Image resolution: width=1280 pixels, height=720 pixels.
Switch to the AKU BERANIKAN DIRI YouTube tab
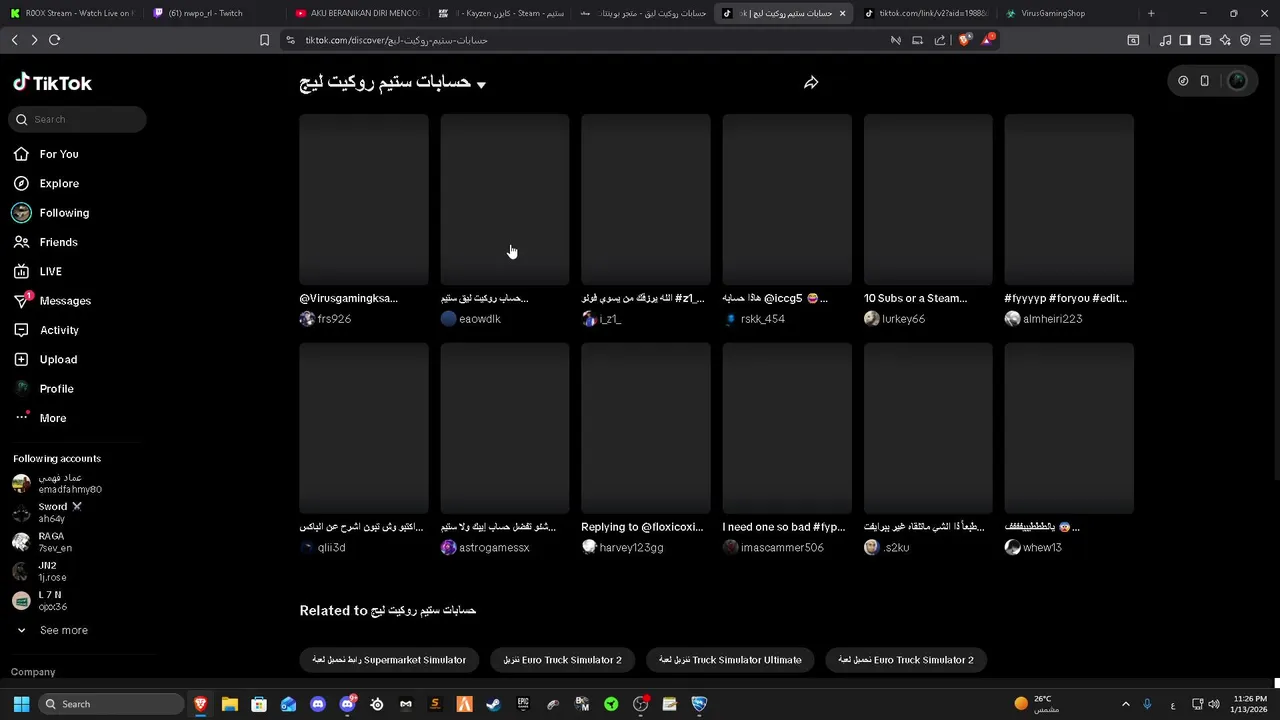click(356, 13)
